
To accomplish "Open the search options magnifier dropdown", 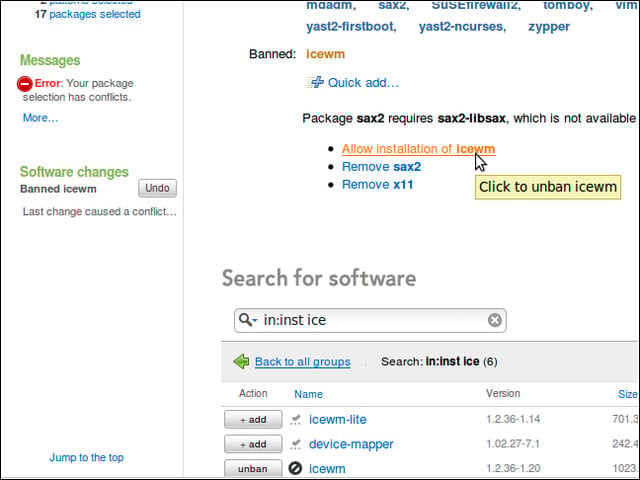I will click(248, 320).
